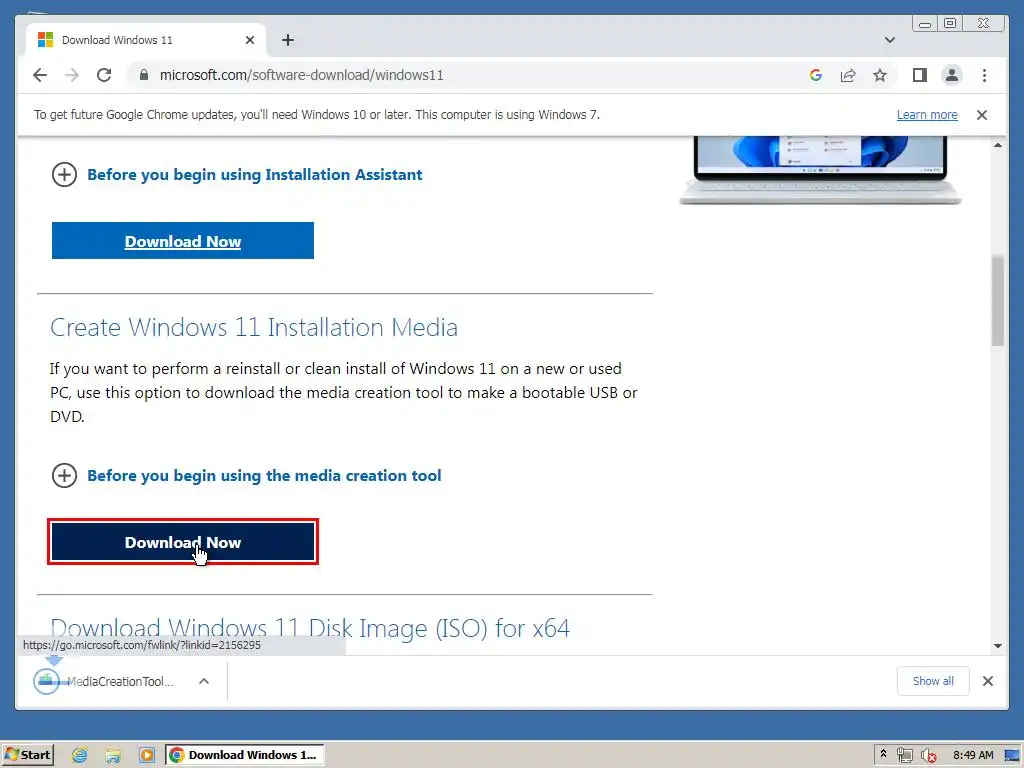The image size is (1024, 768).
Task: Open the network tray icon
Action: click(x=904, y=755)
